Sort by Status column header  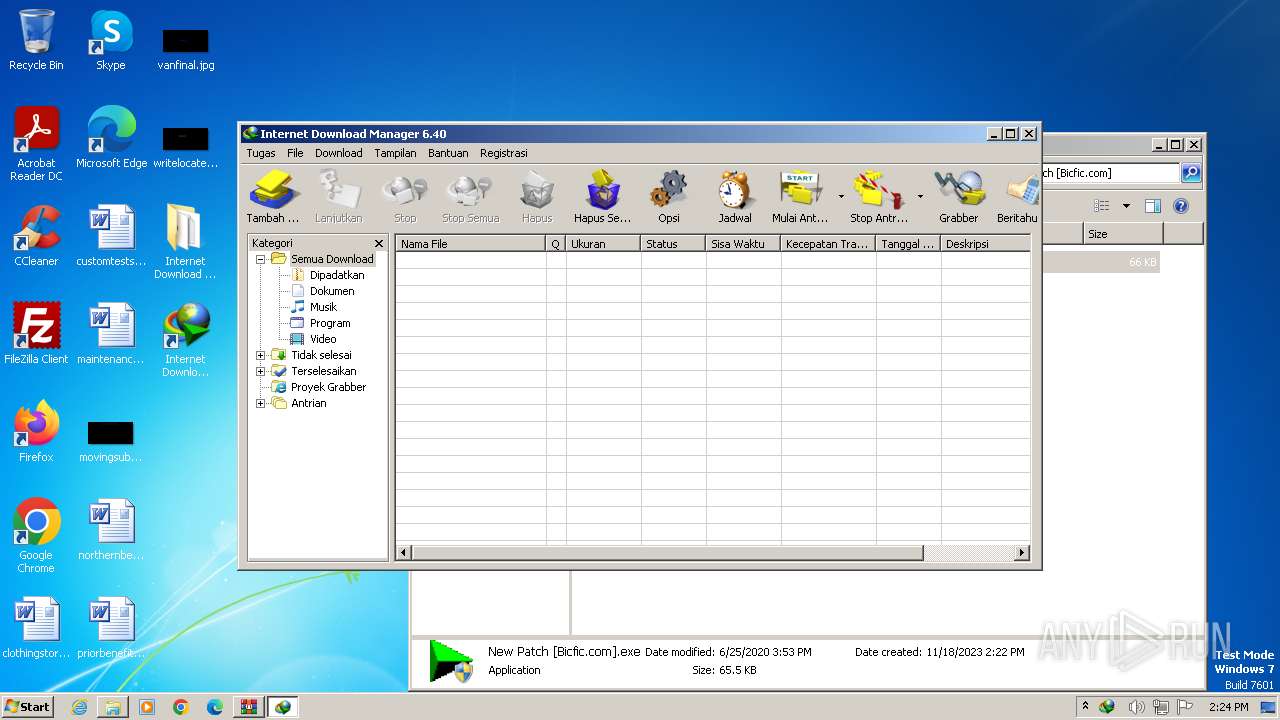click(x=673, y=244)
